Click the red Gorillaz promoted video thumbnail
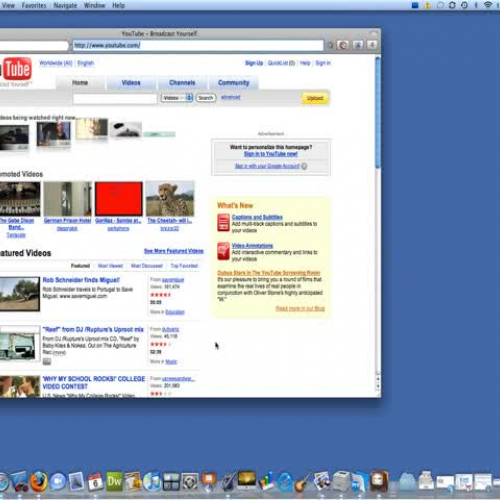This screenshot has width=500, height=500. tap(119, 199)
